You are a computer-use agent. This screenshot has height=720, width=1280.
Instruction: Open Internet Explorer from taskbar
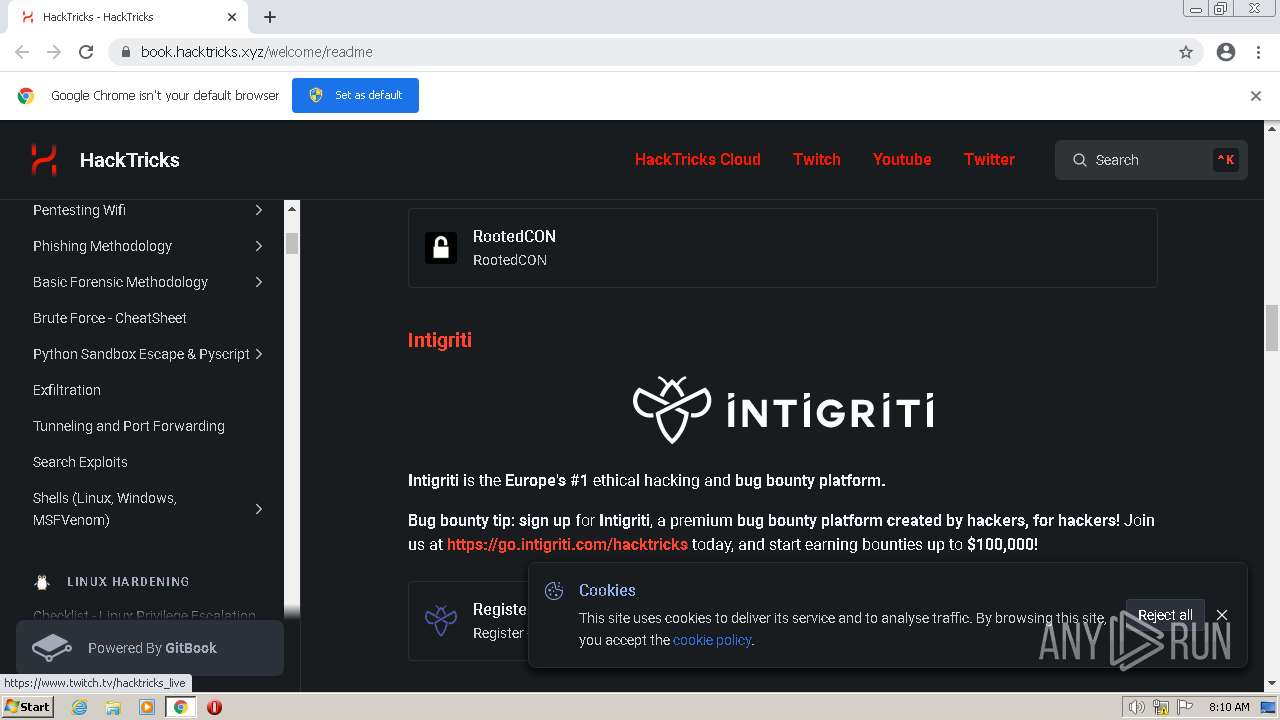80,707
